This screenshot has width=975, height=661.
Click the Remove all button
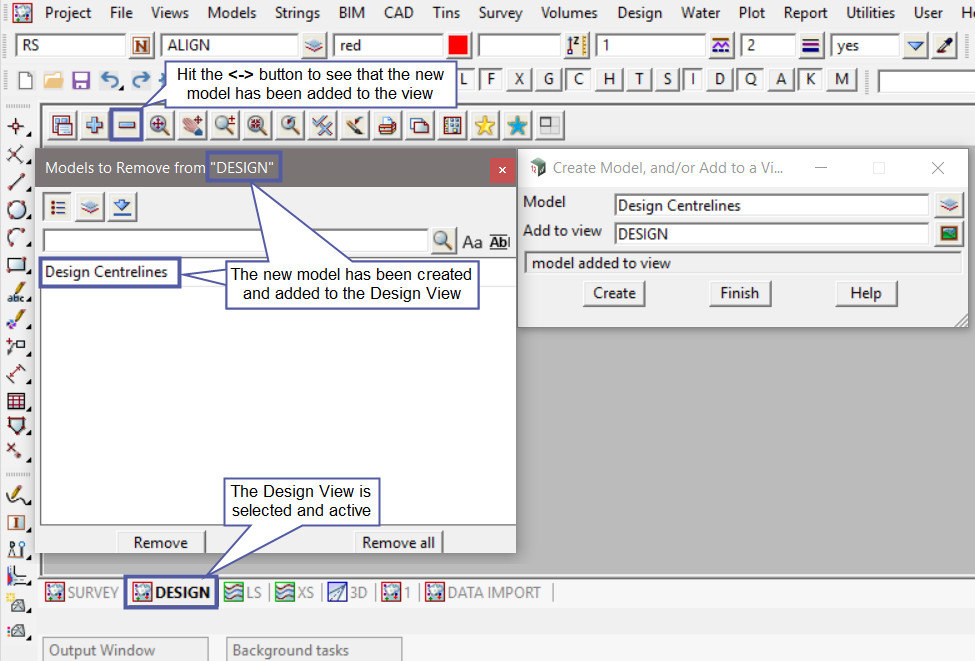click(x=398, y=542)
